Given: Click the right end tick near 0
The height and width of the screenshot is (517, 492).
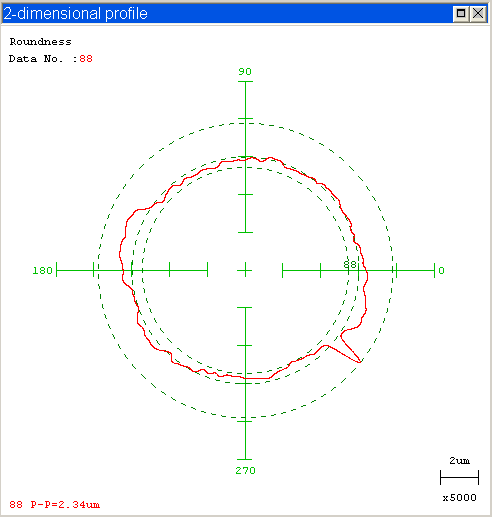Looking at the screenshot, I should pos(434,270).
